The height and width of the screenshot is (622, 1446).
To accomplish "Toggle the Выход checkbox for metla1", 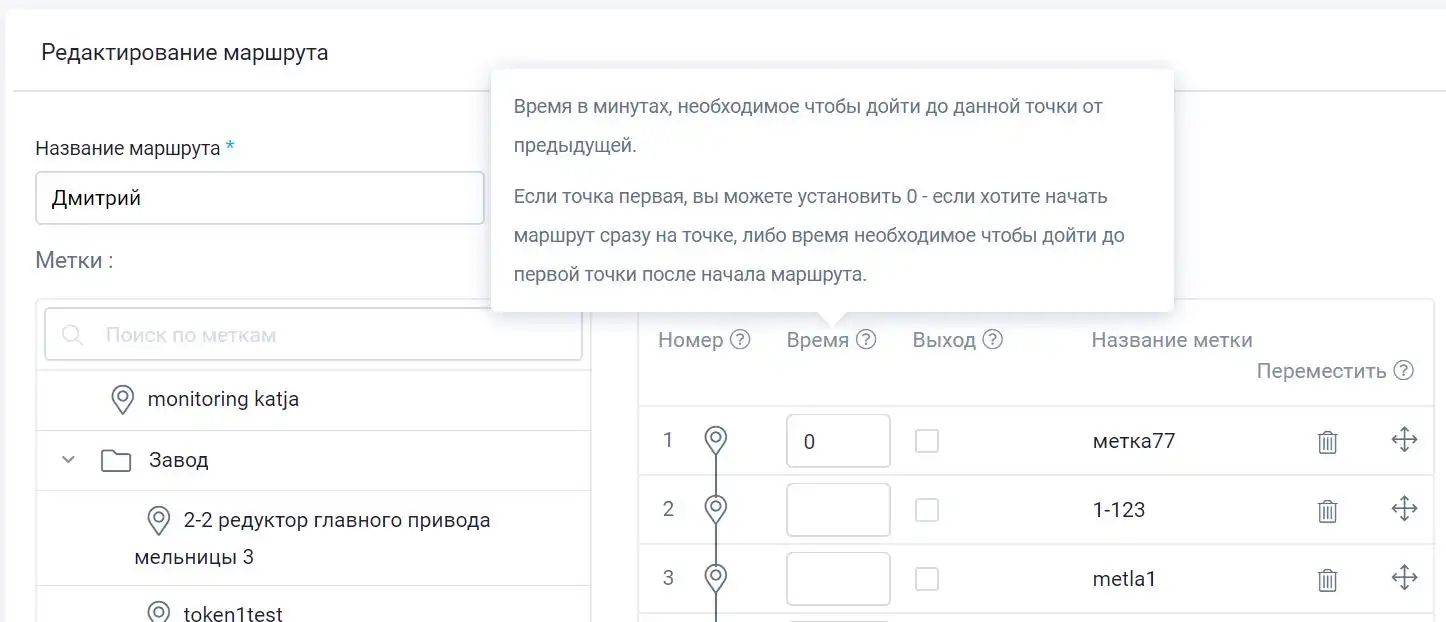I will pos(926,578).
